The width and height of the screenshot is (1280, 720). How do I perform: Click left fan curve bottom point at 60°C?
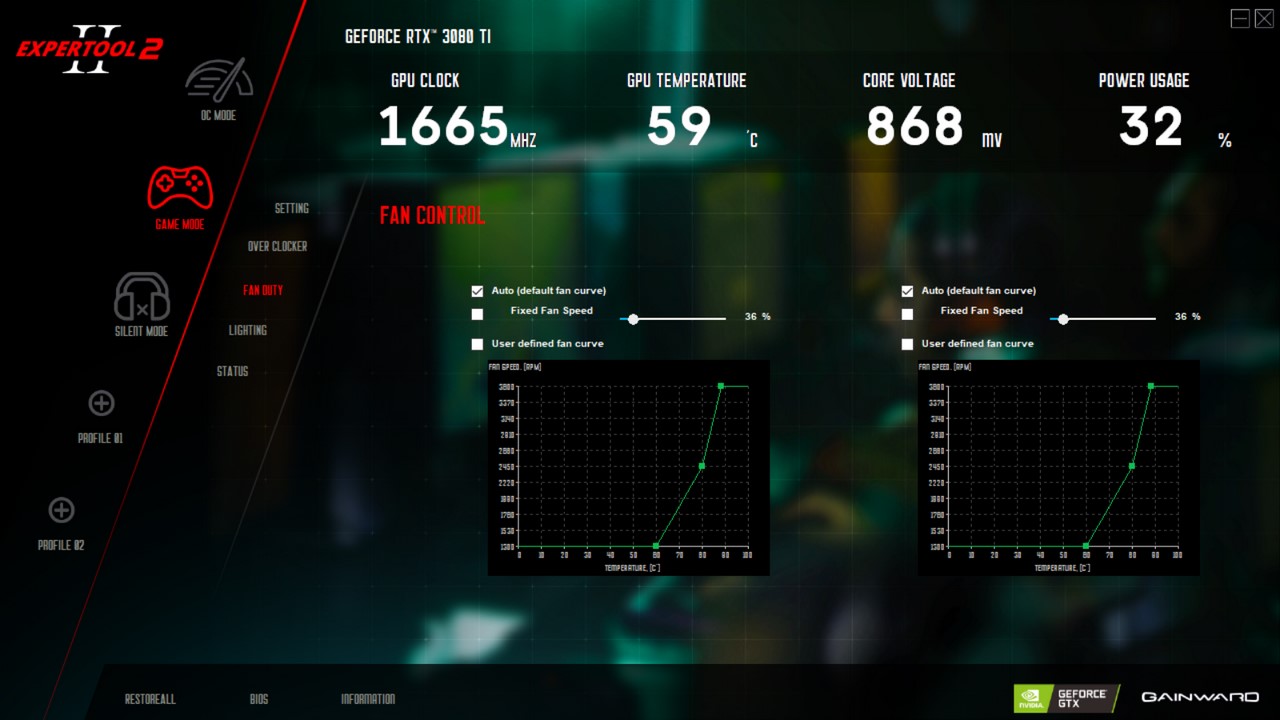tap(656, 546)
